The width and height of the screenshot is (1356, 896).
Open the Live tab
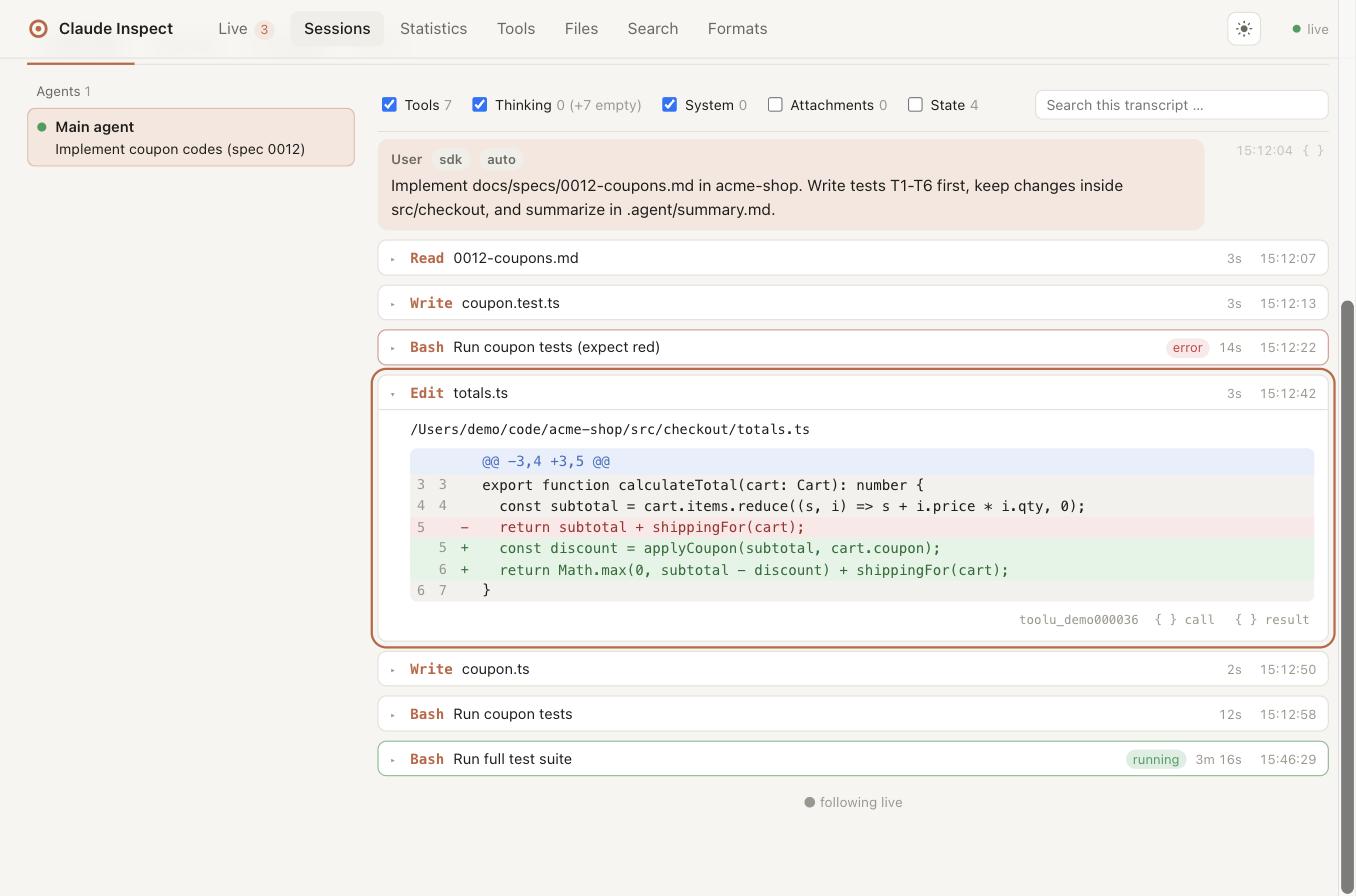point(245,29)
